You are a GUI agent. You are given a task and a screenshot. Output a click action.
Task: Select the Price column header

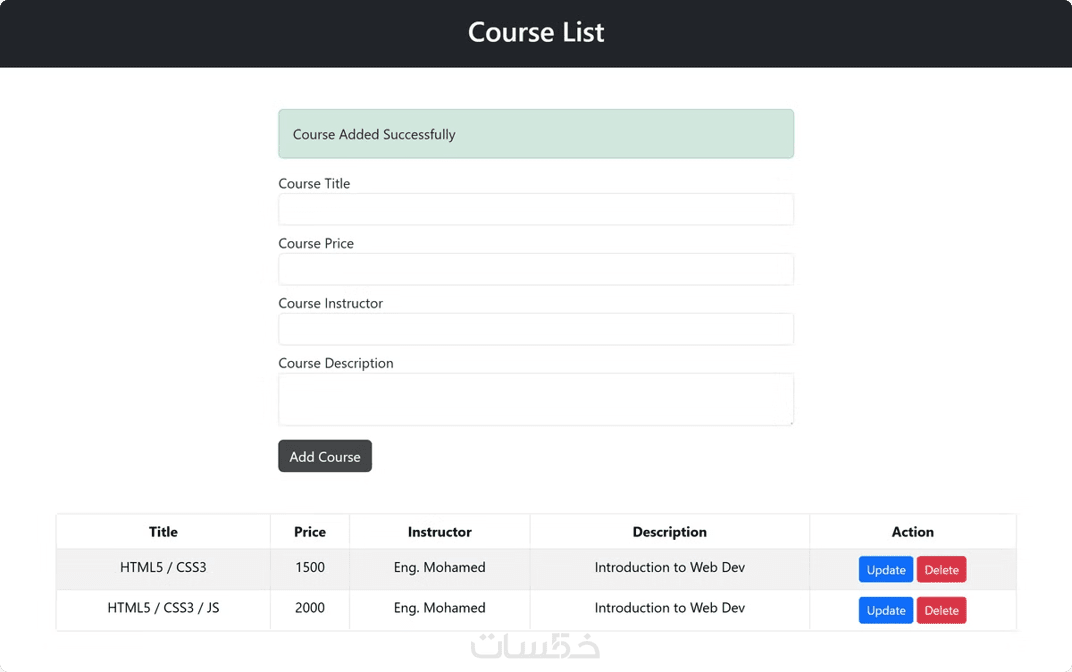(310, 532)
